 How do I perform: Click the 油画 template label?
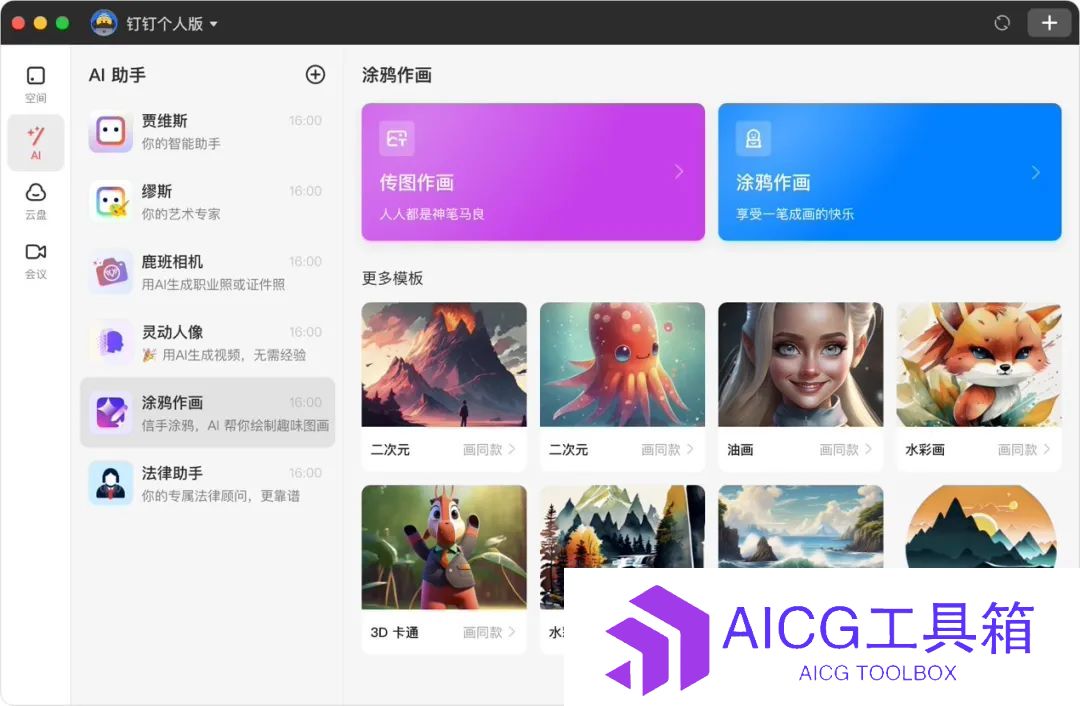pyautogui.click(x=740, y=450)
